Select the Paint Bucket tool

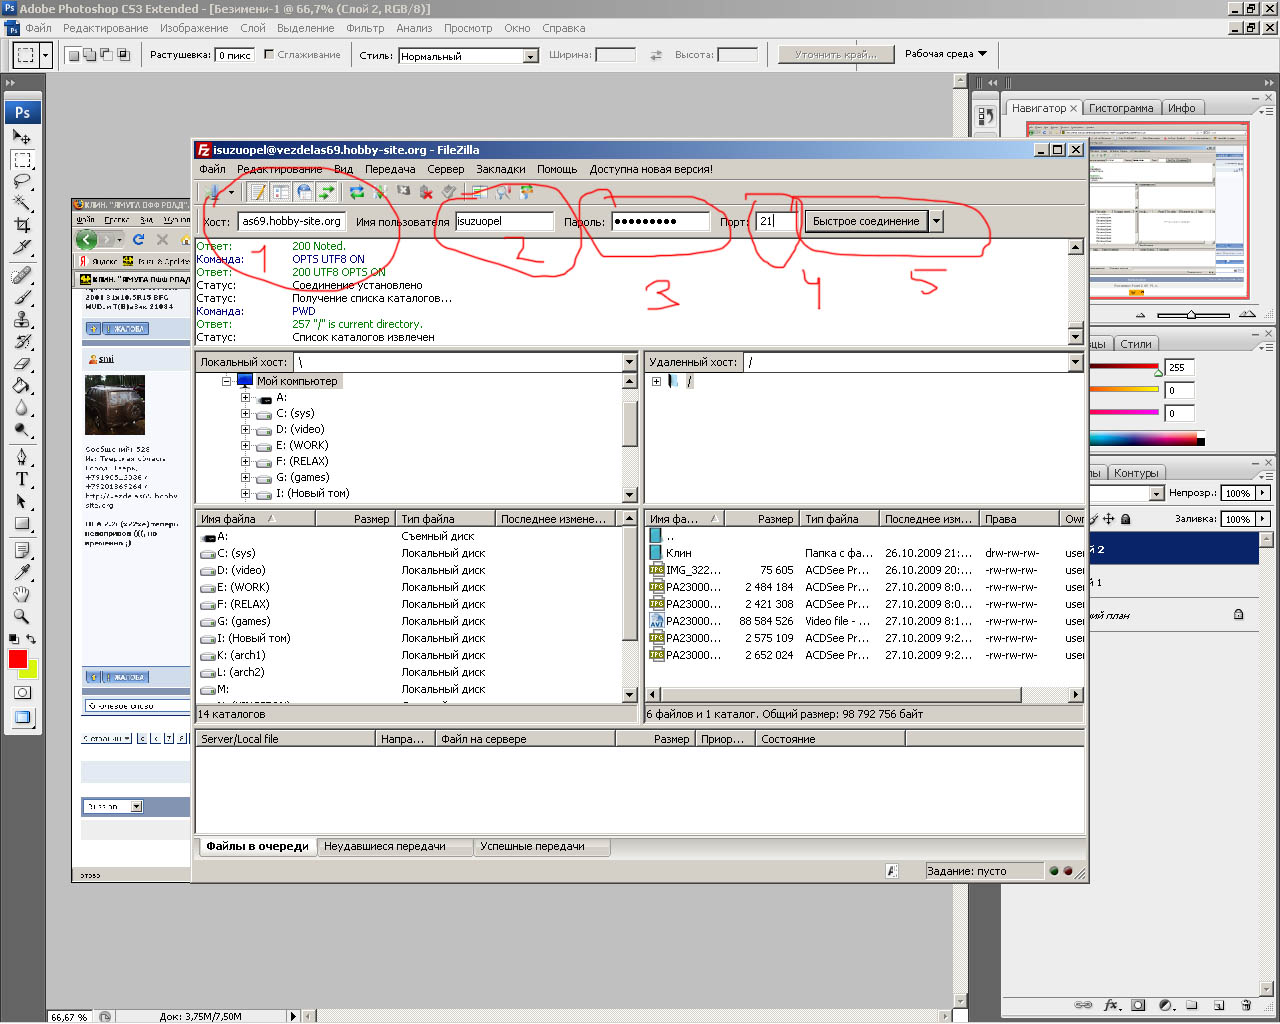point(22,386)
